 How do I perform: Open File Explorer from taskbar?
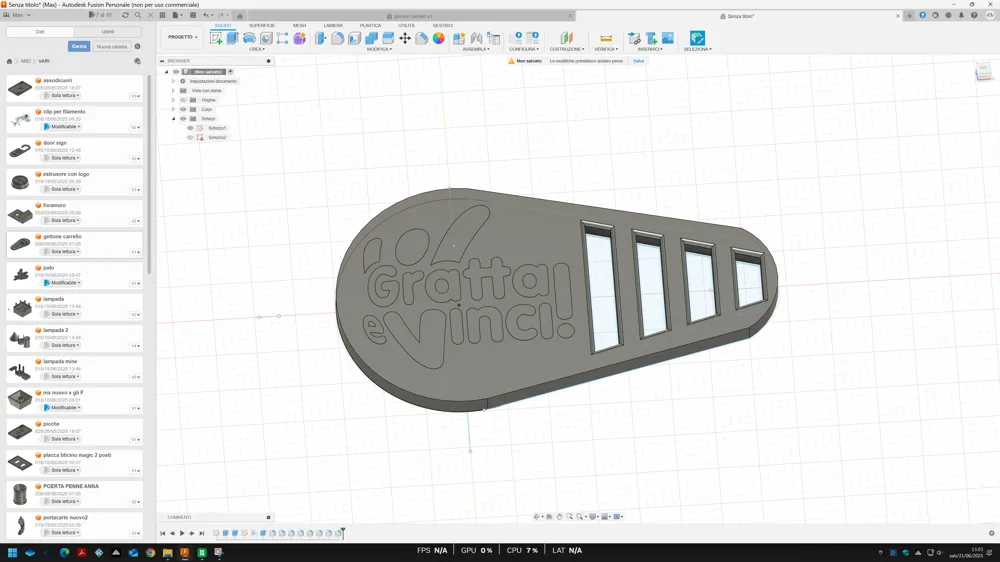[x=168, y=552]
